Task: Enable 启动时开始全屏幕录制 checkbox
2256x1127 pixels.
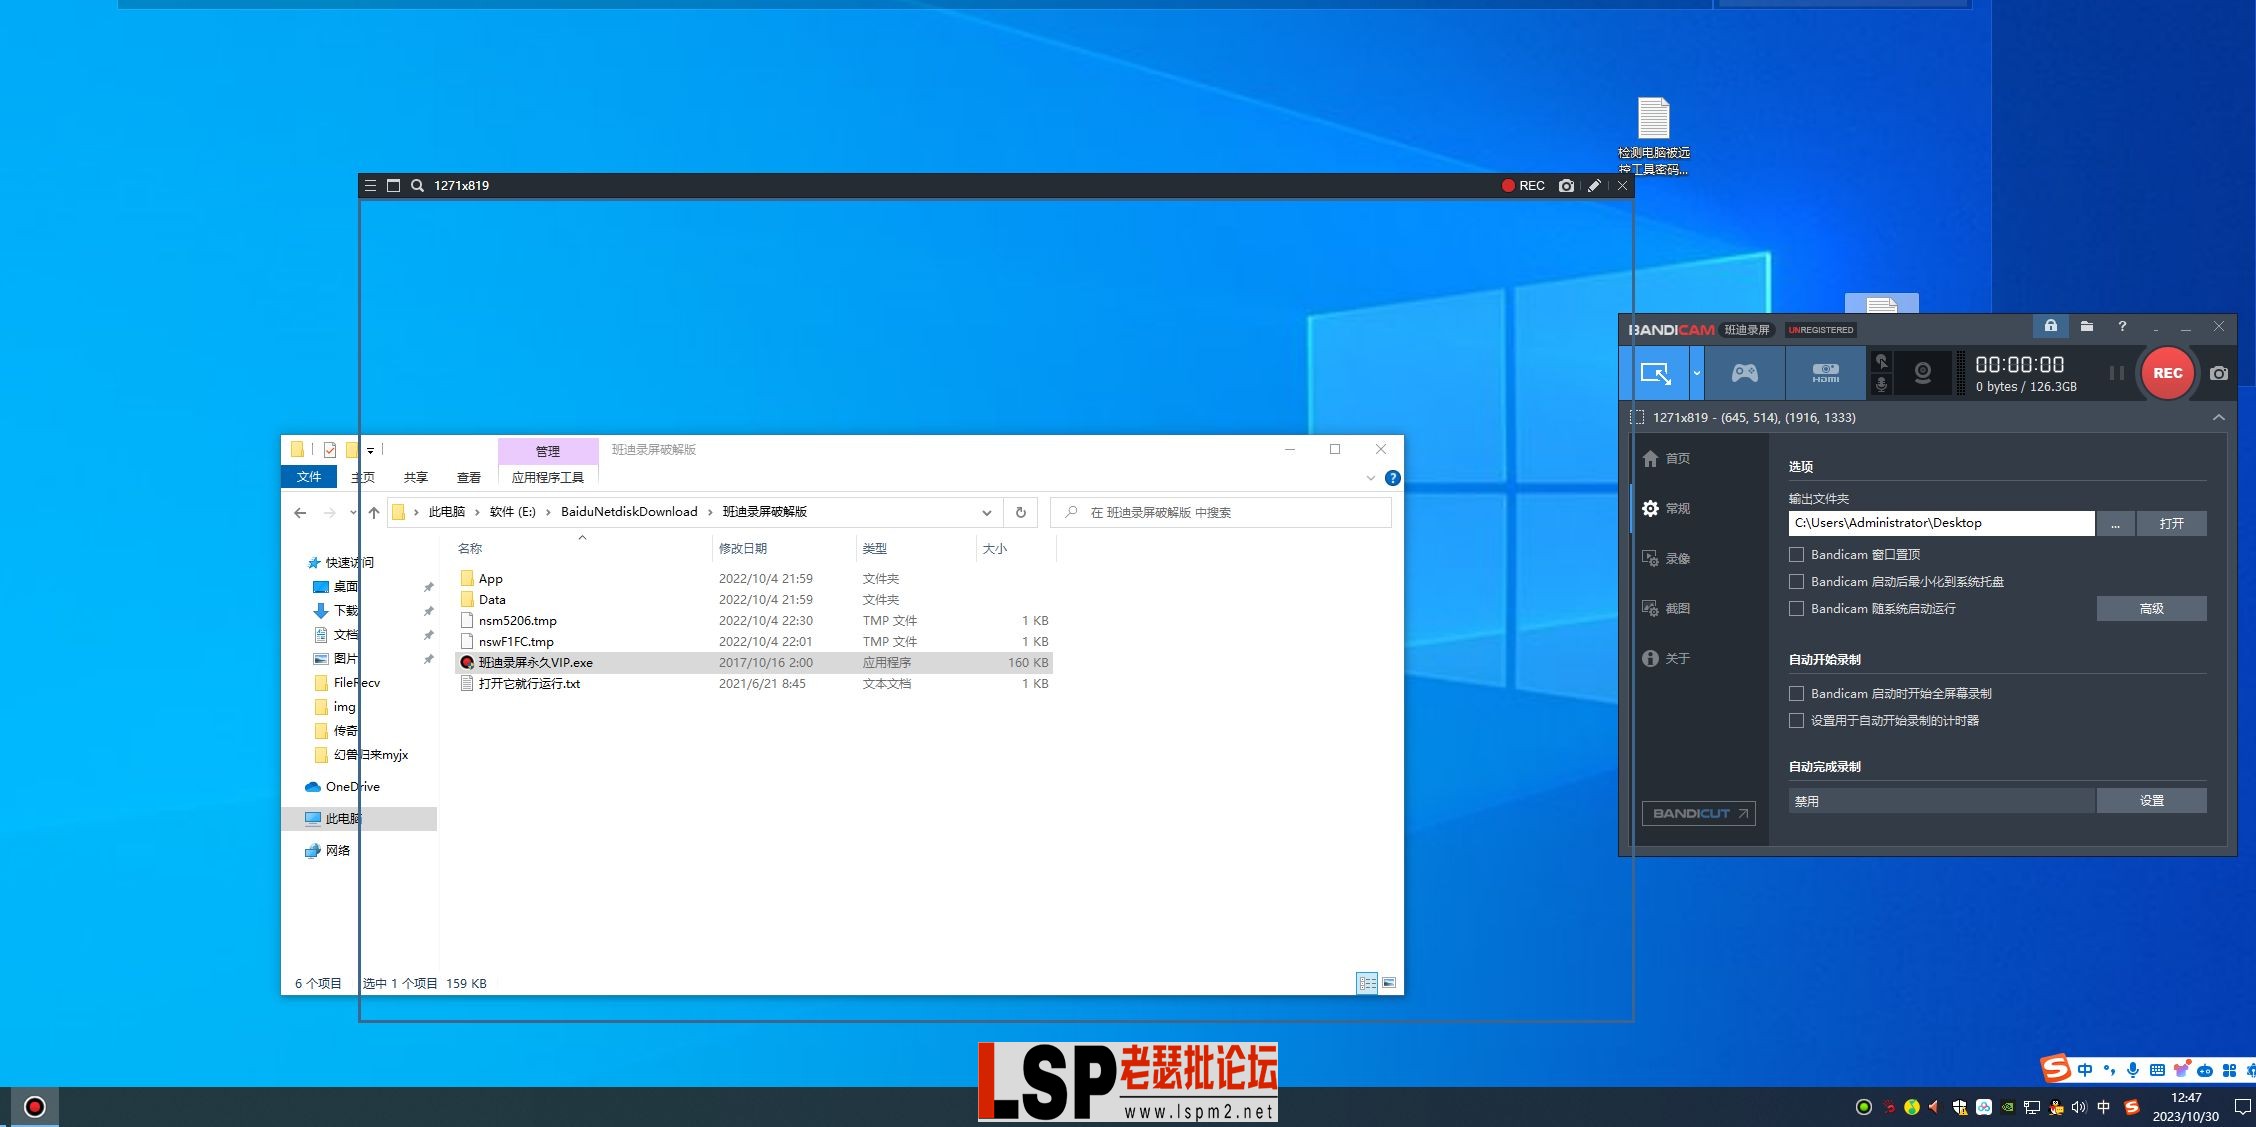Action: point(1796,693)
